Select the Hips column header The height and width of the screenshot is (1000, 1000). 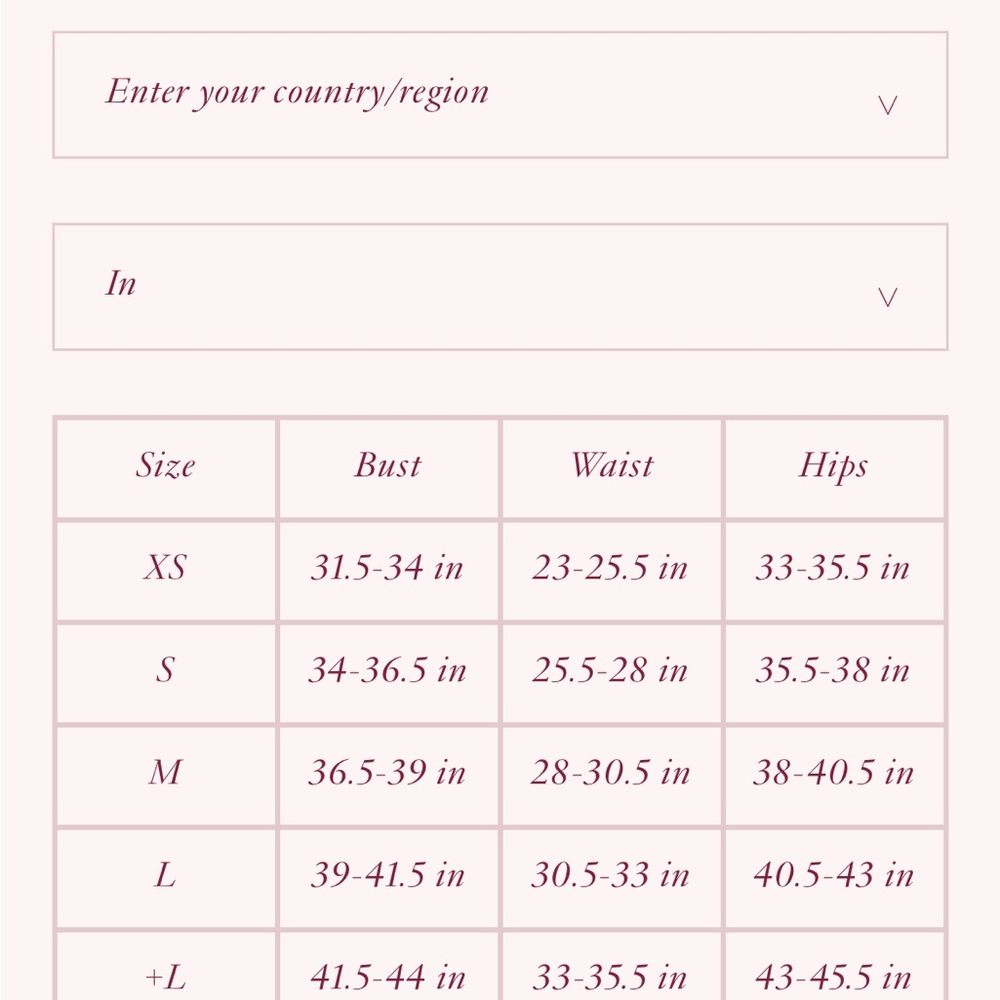[x=834, y=466]
